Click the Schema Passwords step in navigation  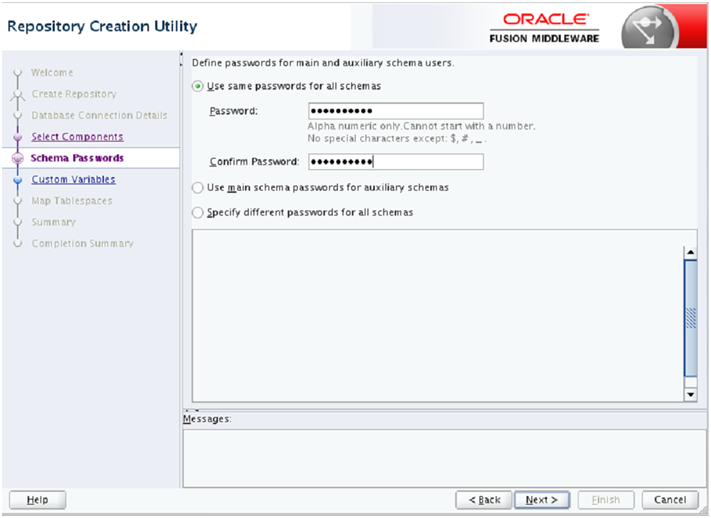pos(77,158)
